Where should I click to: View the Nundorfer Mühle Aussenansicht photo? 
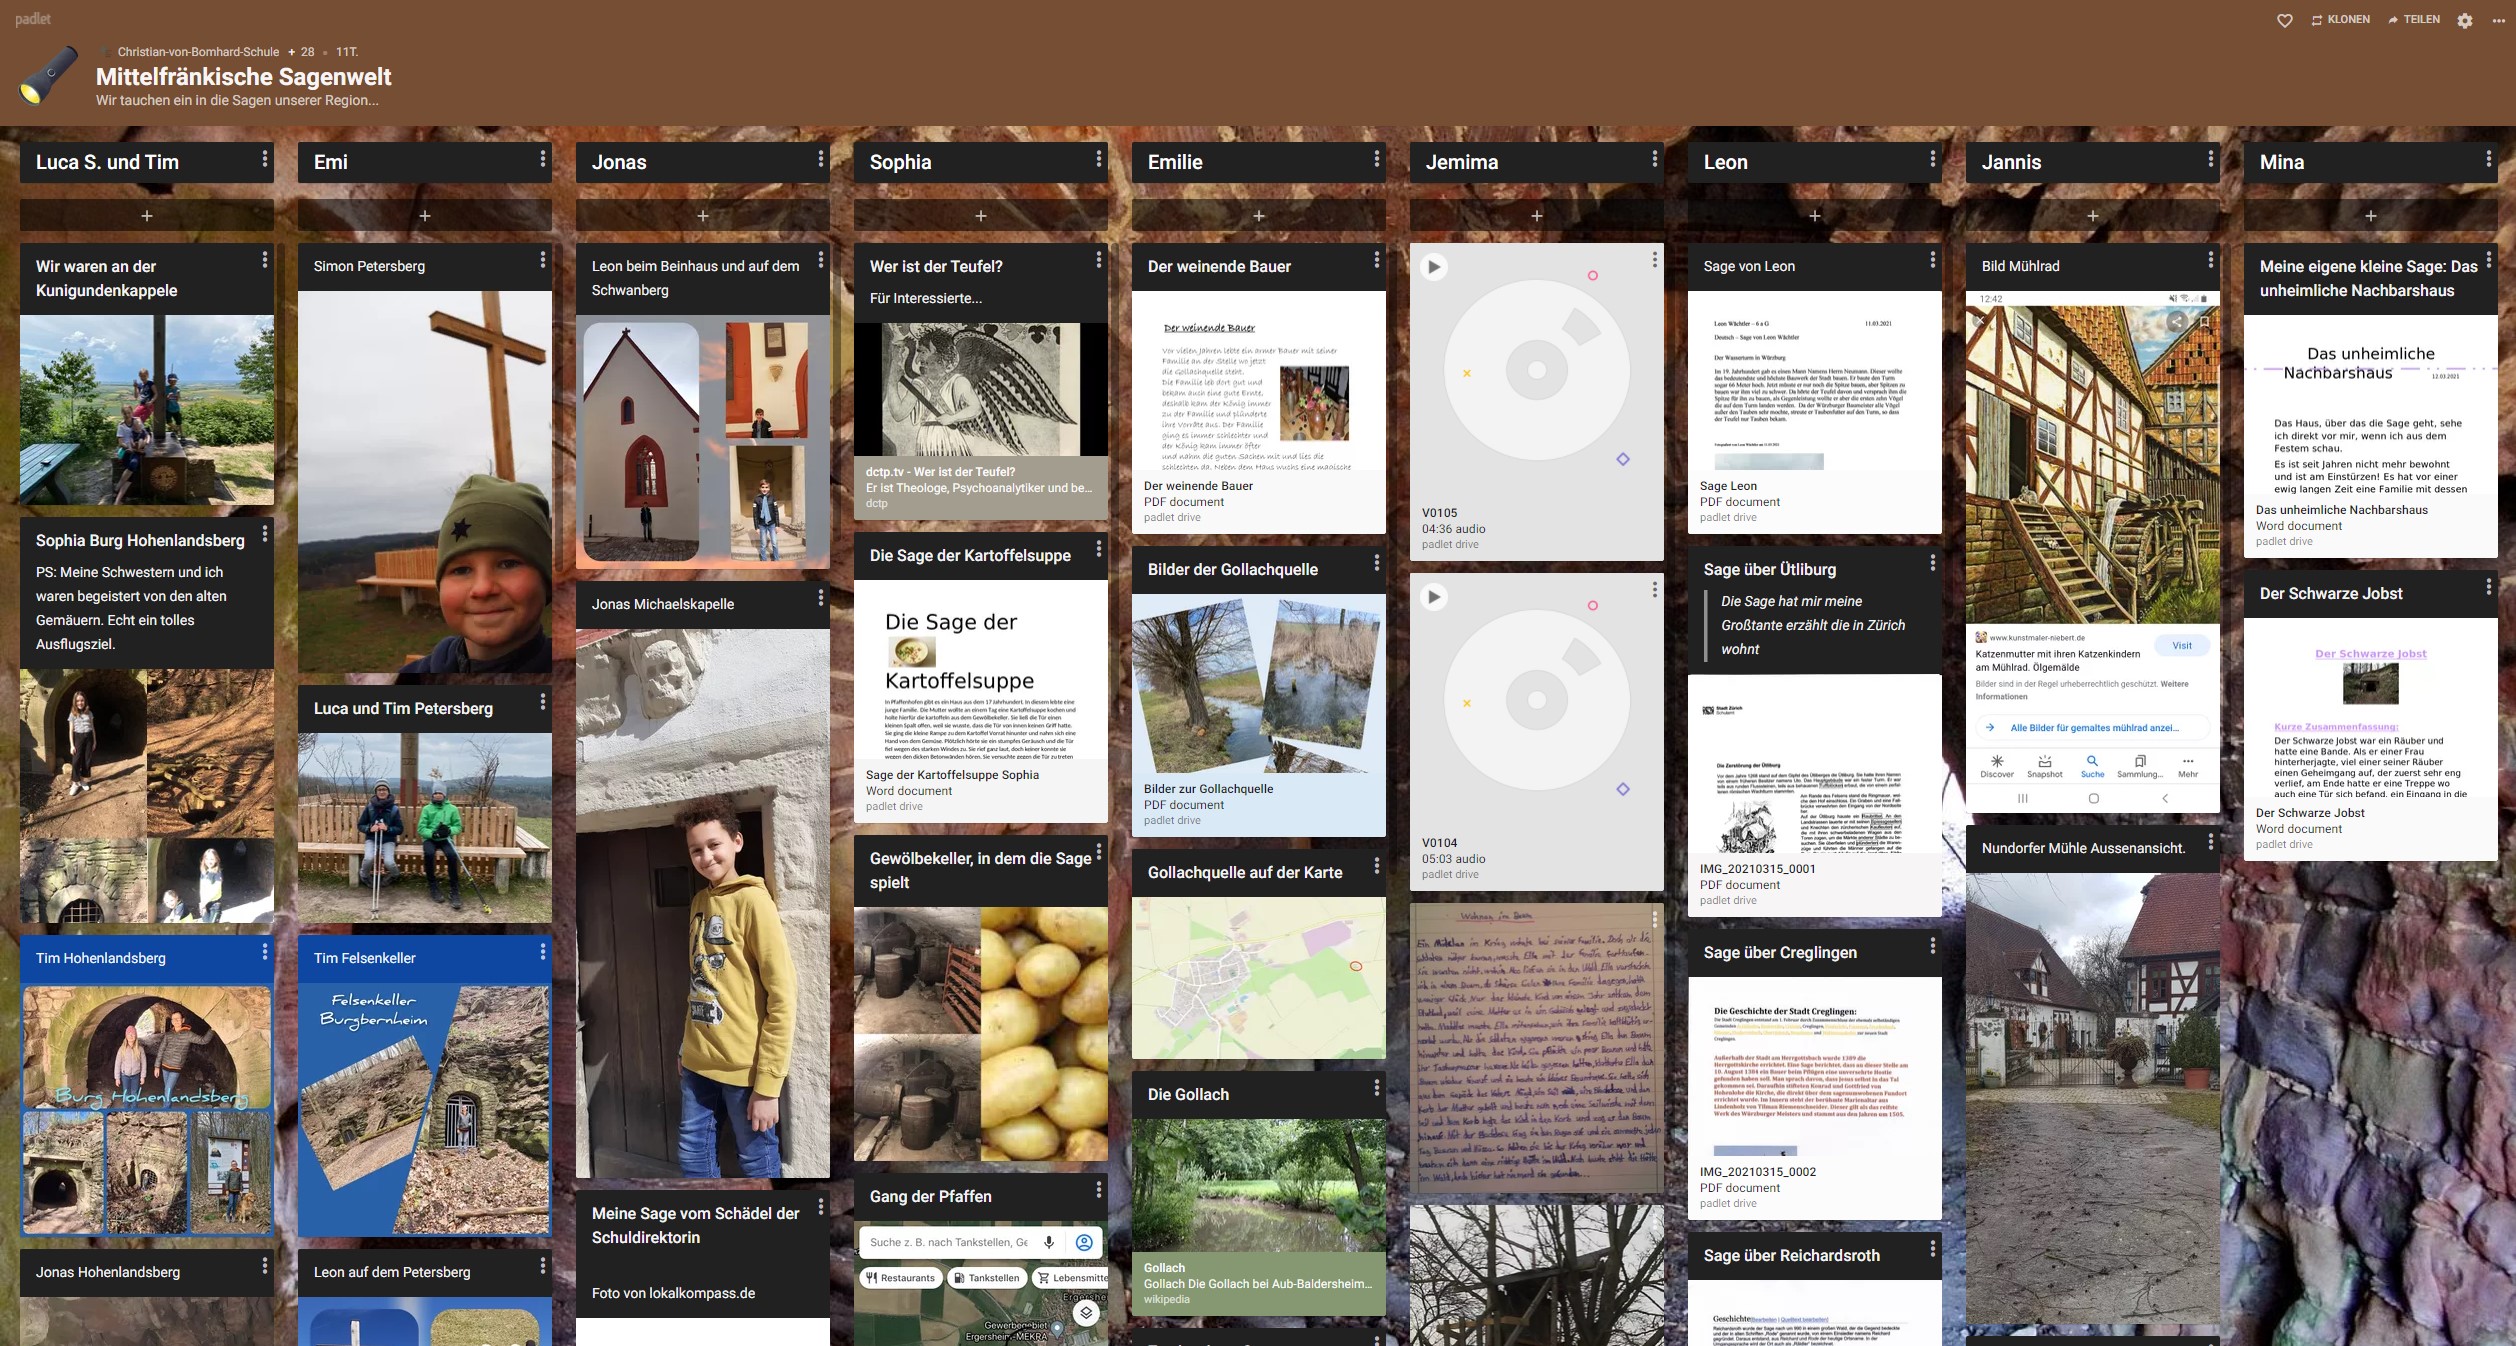tap(2093, 1099)
